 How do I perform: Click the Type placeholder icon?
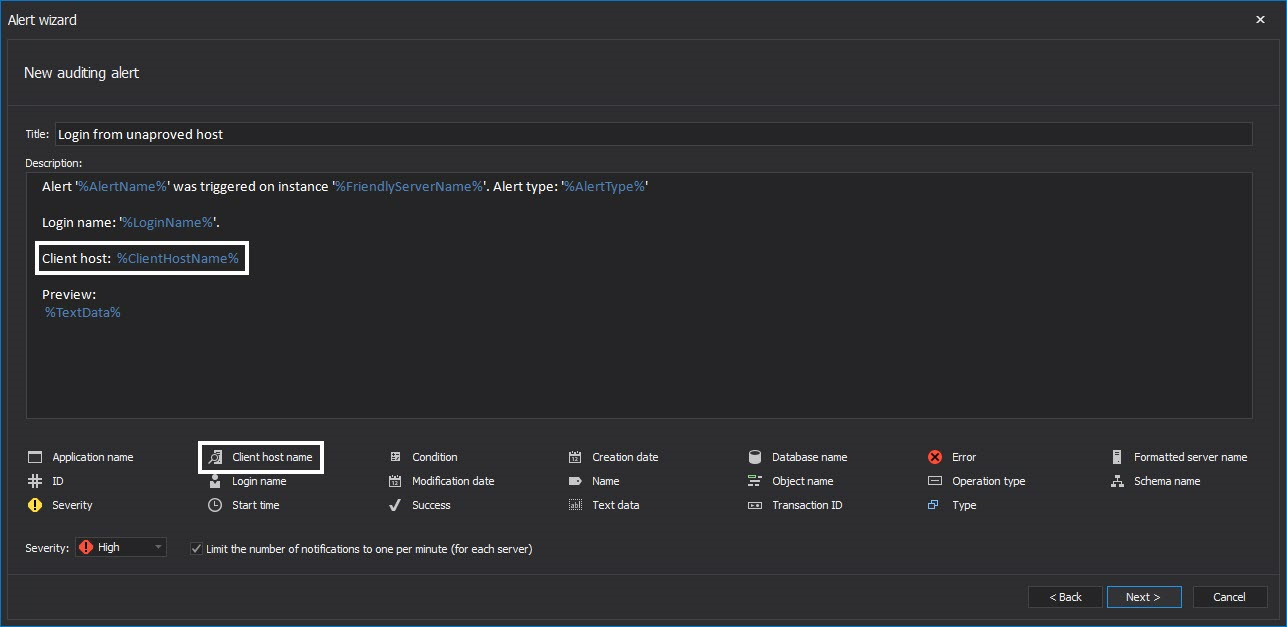(x=934, y=505)
